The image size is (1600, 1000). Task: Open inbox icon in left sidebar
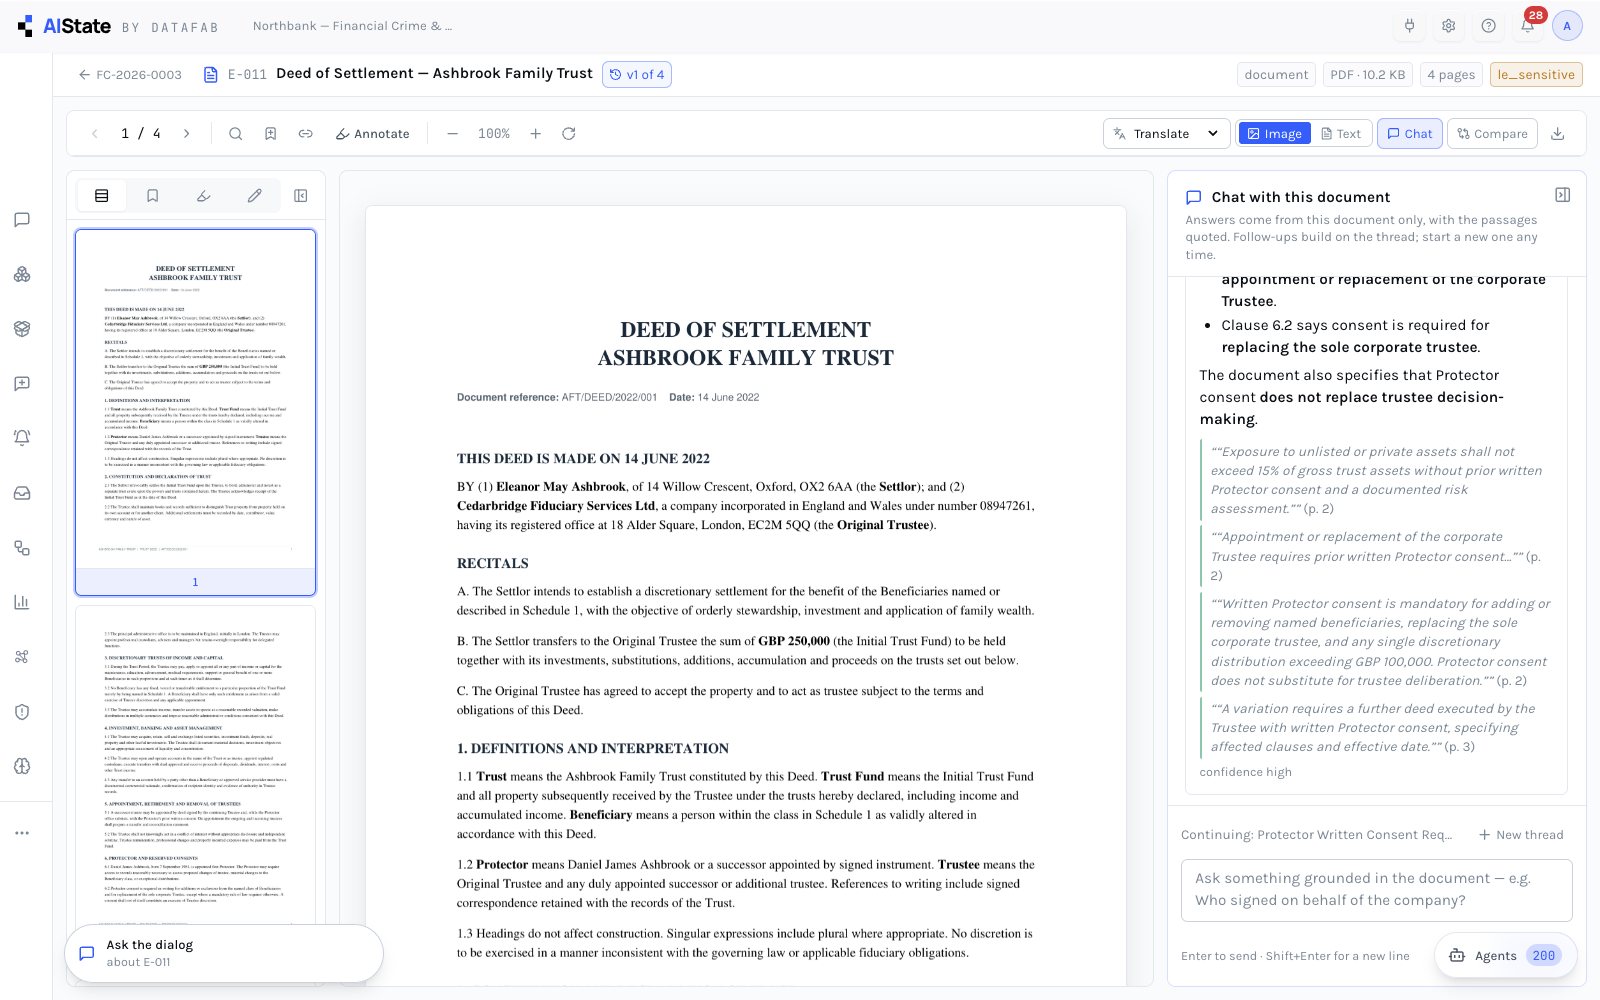tap(22, 493)
